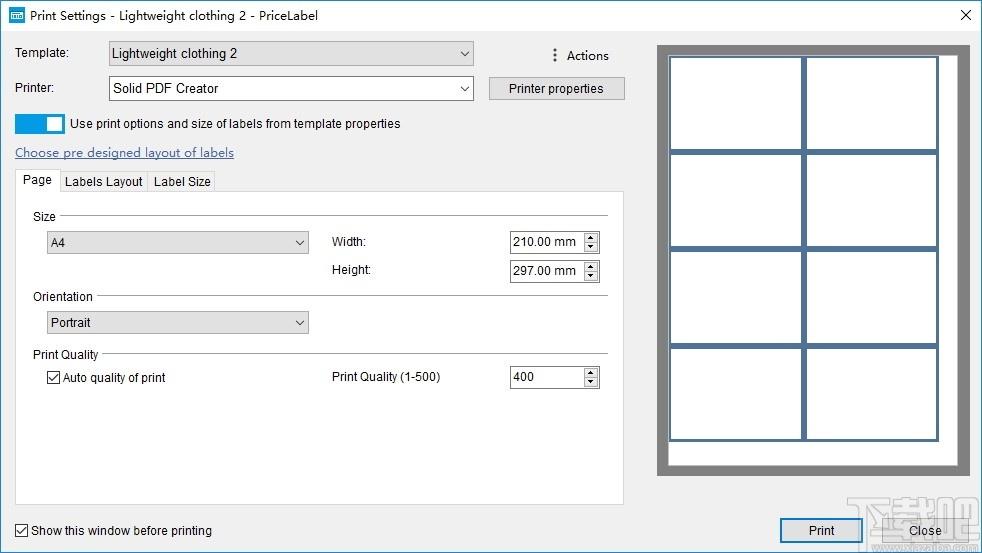Decrease Width with the down spinner arrow
The height and width of the screenshot is (553, 982).
(591, 247)
